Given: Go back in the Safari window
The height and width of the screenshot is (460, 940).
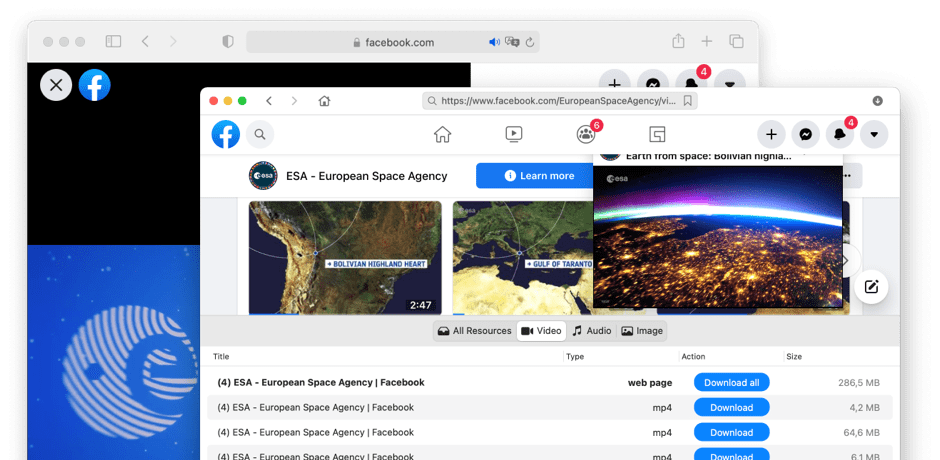Looking at the screenshot, I should click(x=144, y=41).
